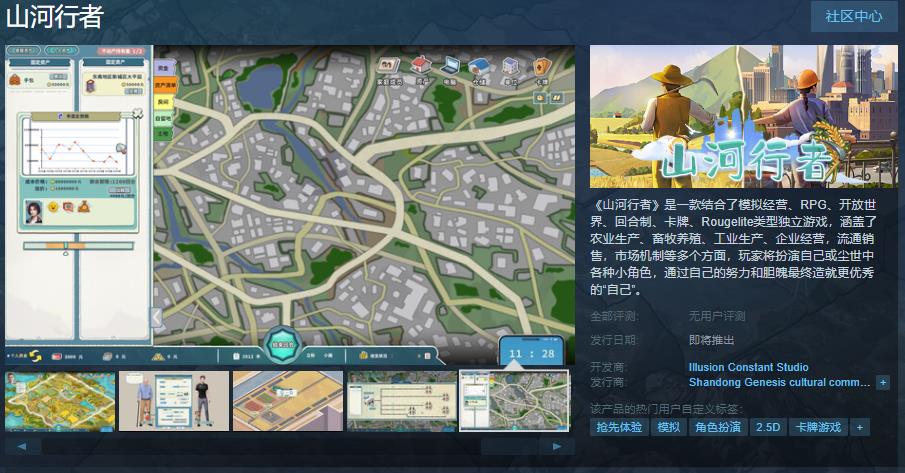
Task: Collapse the left panel with arrow handle
Action: point(157,317)
